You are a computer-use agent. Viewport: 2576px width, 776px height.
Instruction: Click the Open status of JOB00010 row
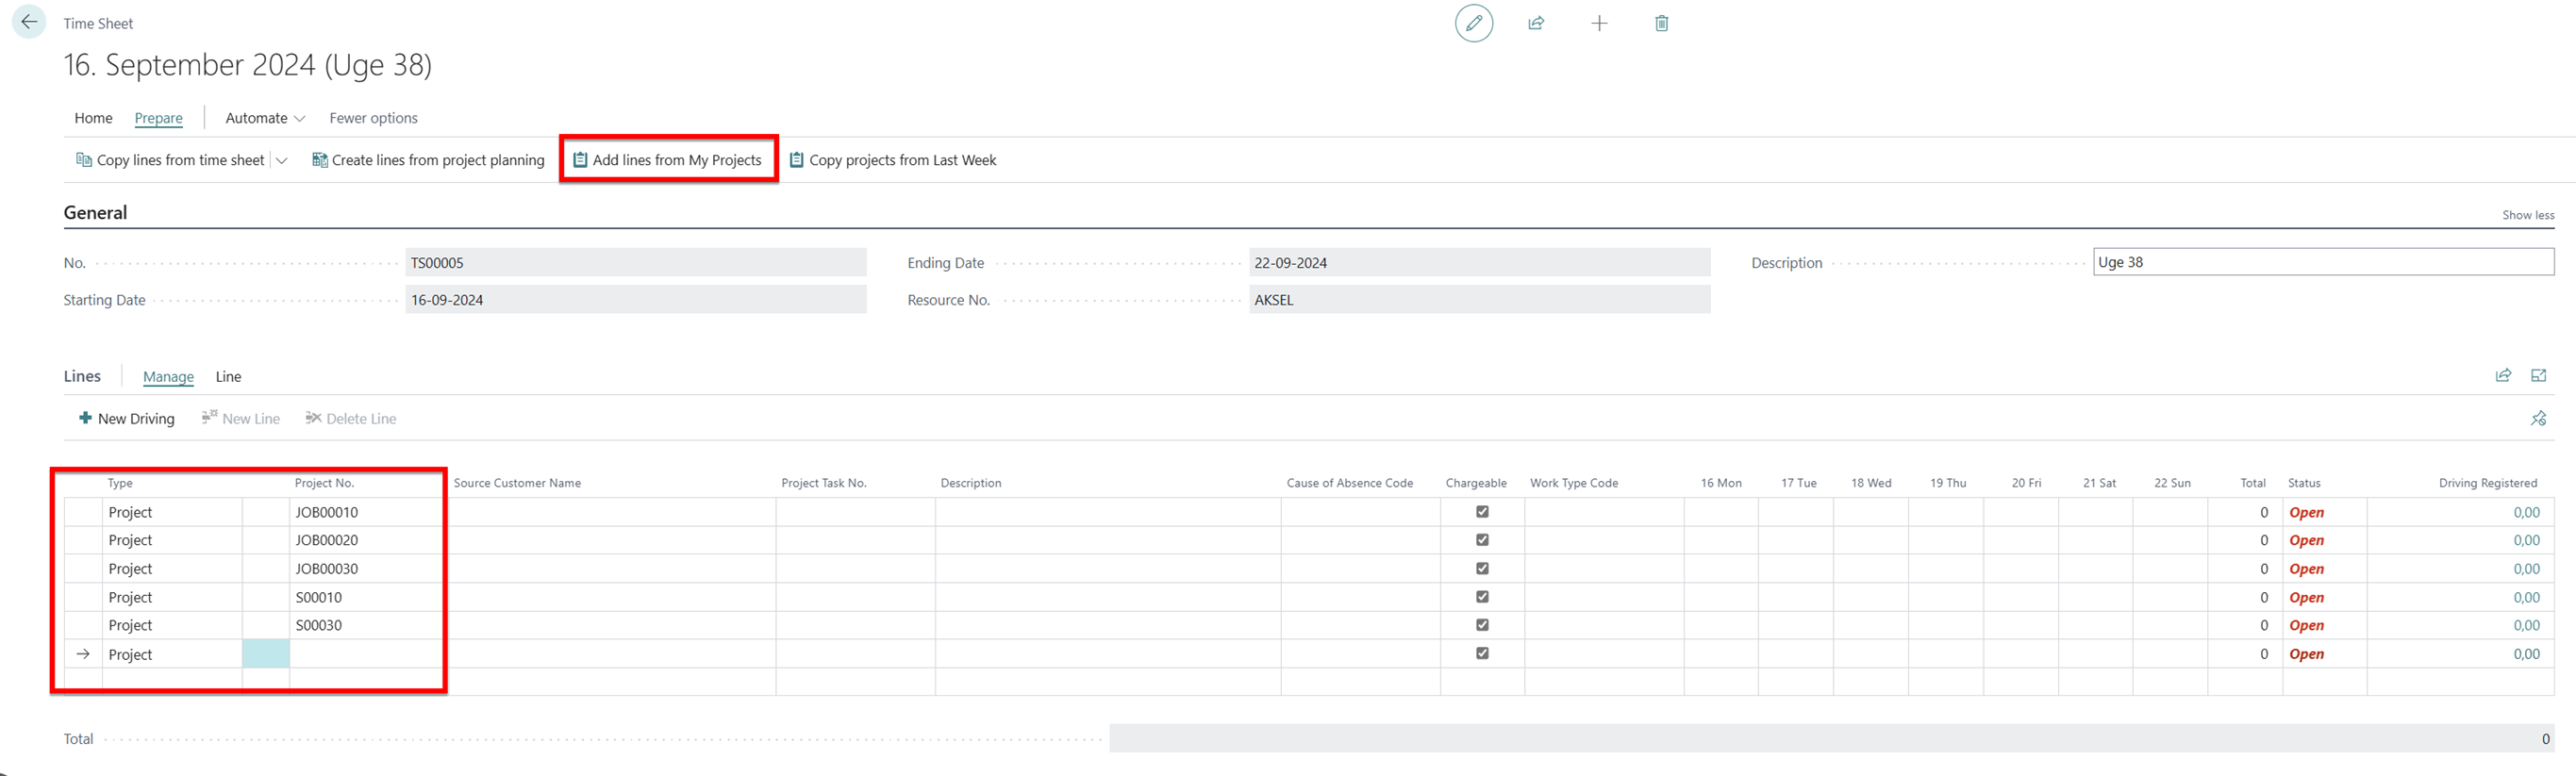coord(2306,512)
